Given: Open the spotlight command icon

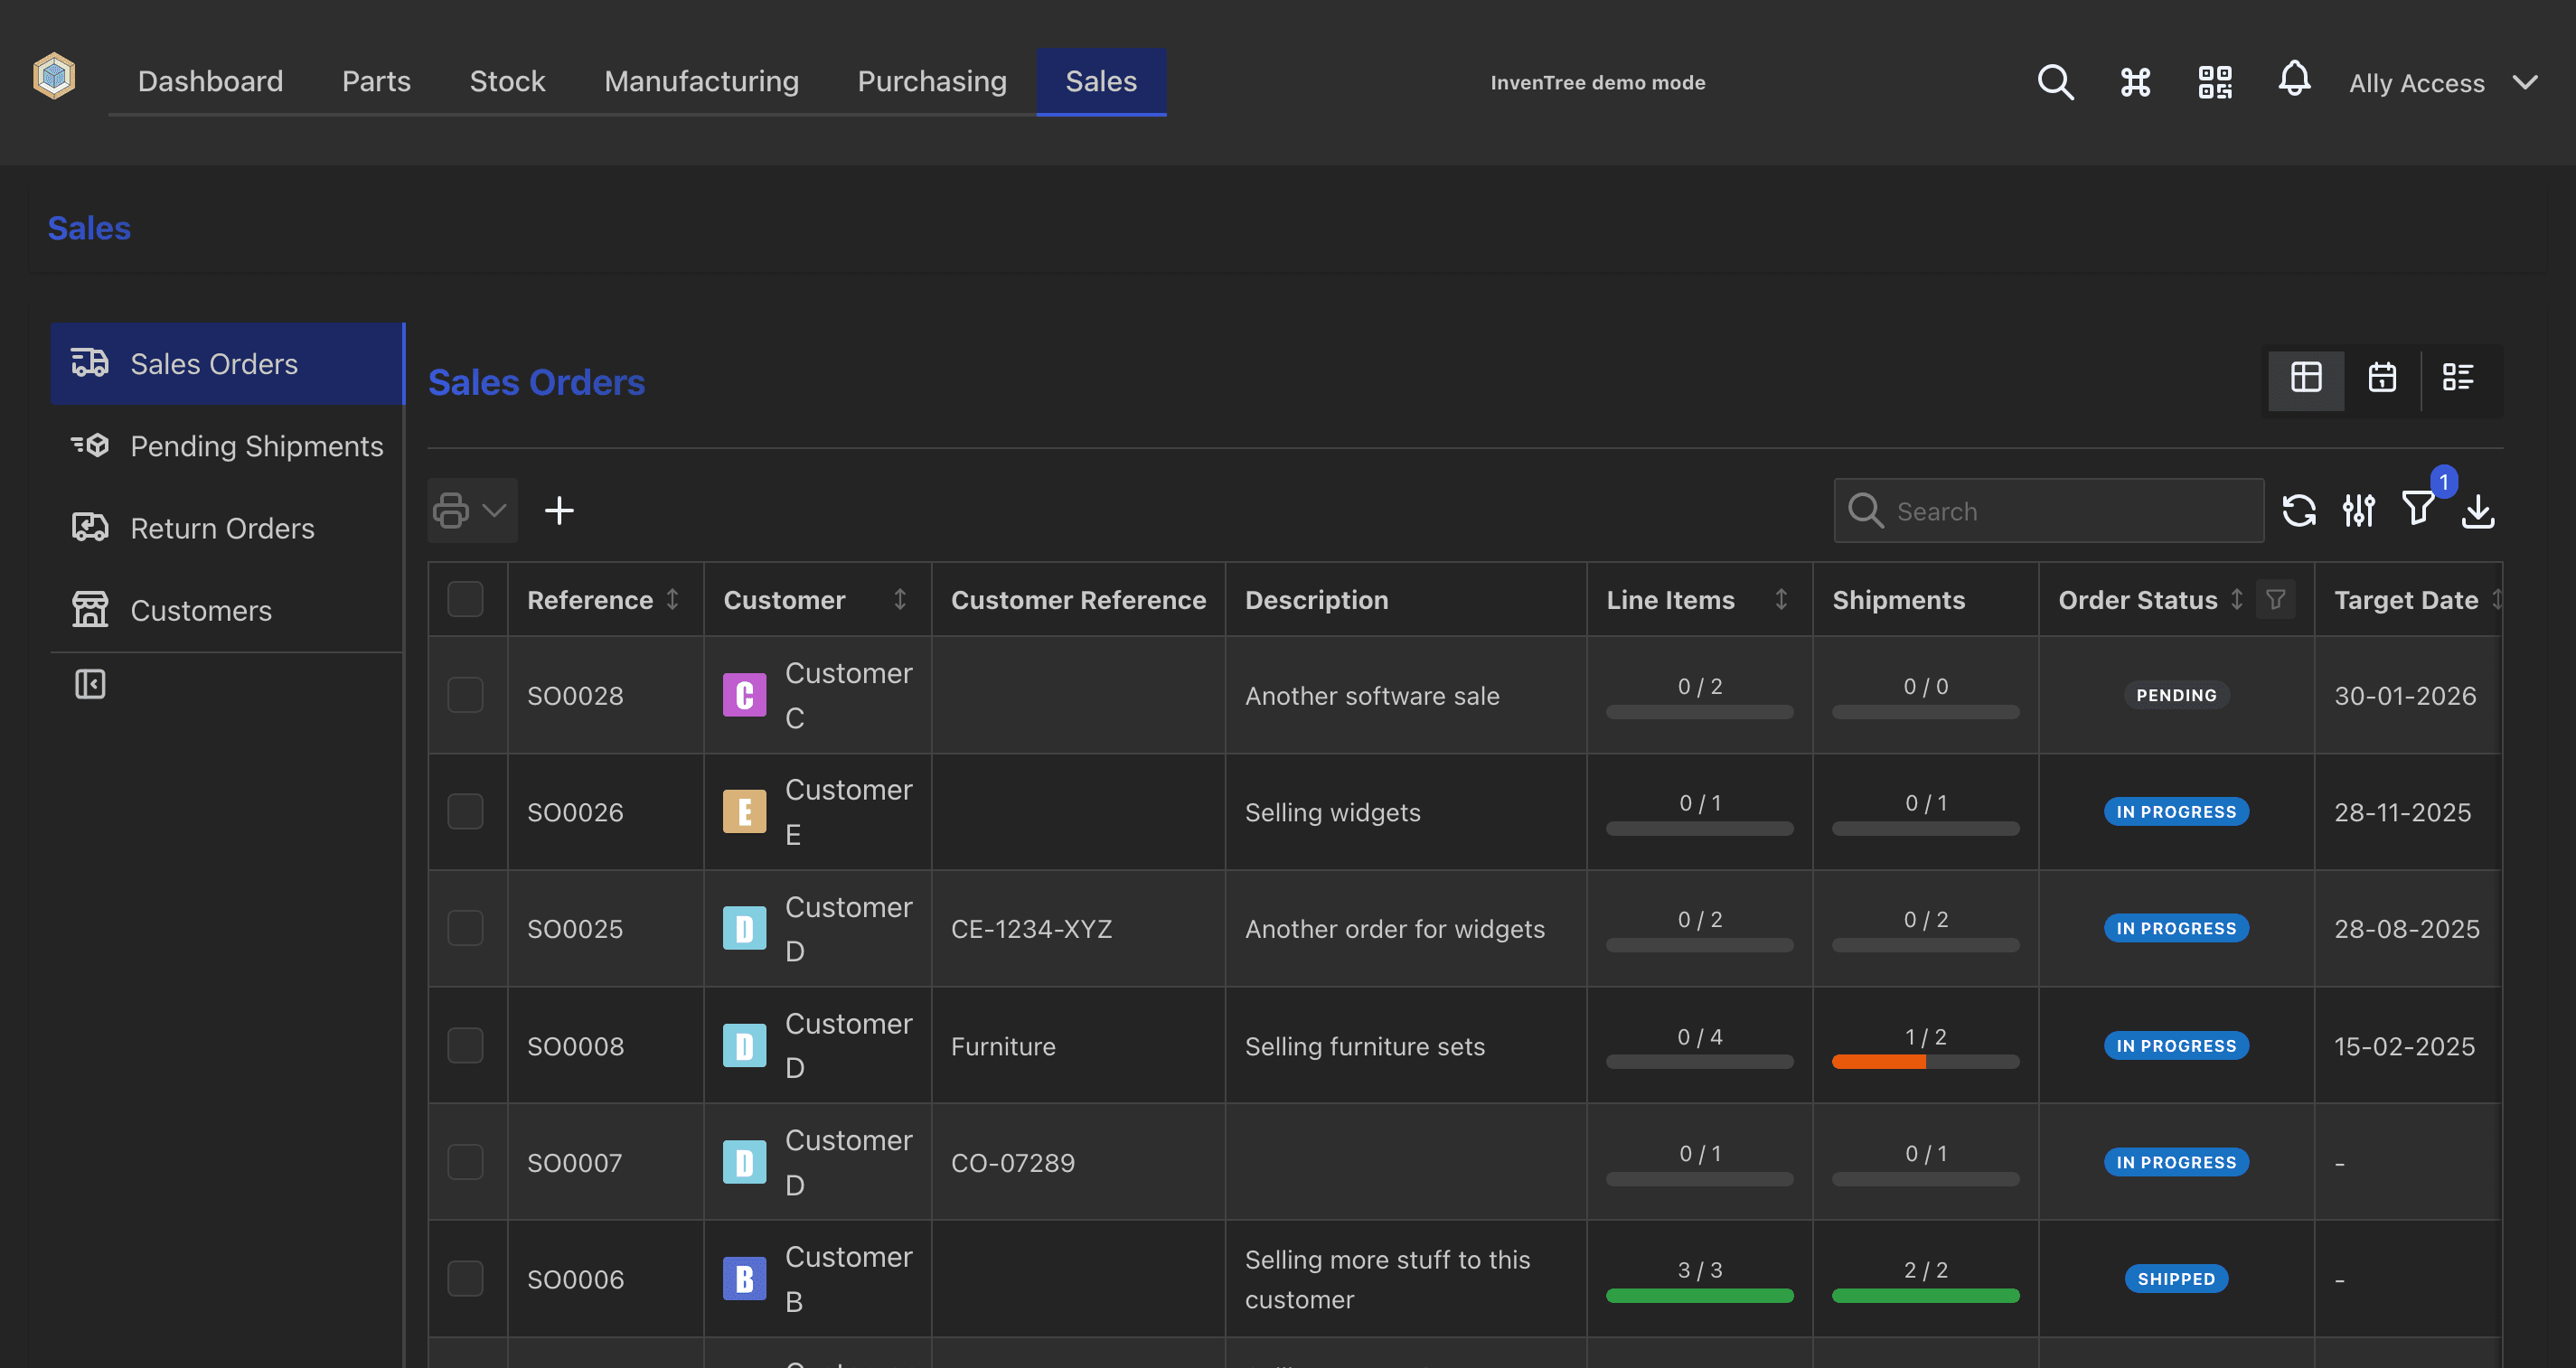Looking at the screenshot, I should (2135, 82).
